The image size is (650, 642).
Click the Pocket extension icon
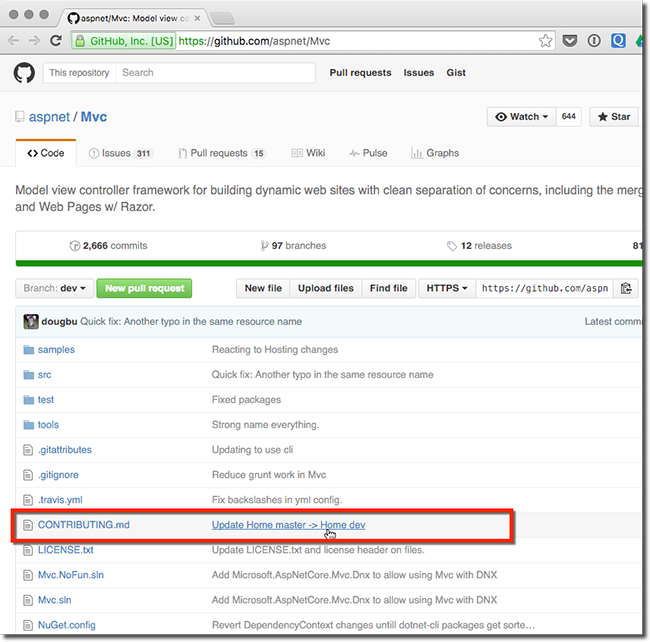tap(569, 41)
